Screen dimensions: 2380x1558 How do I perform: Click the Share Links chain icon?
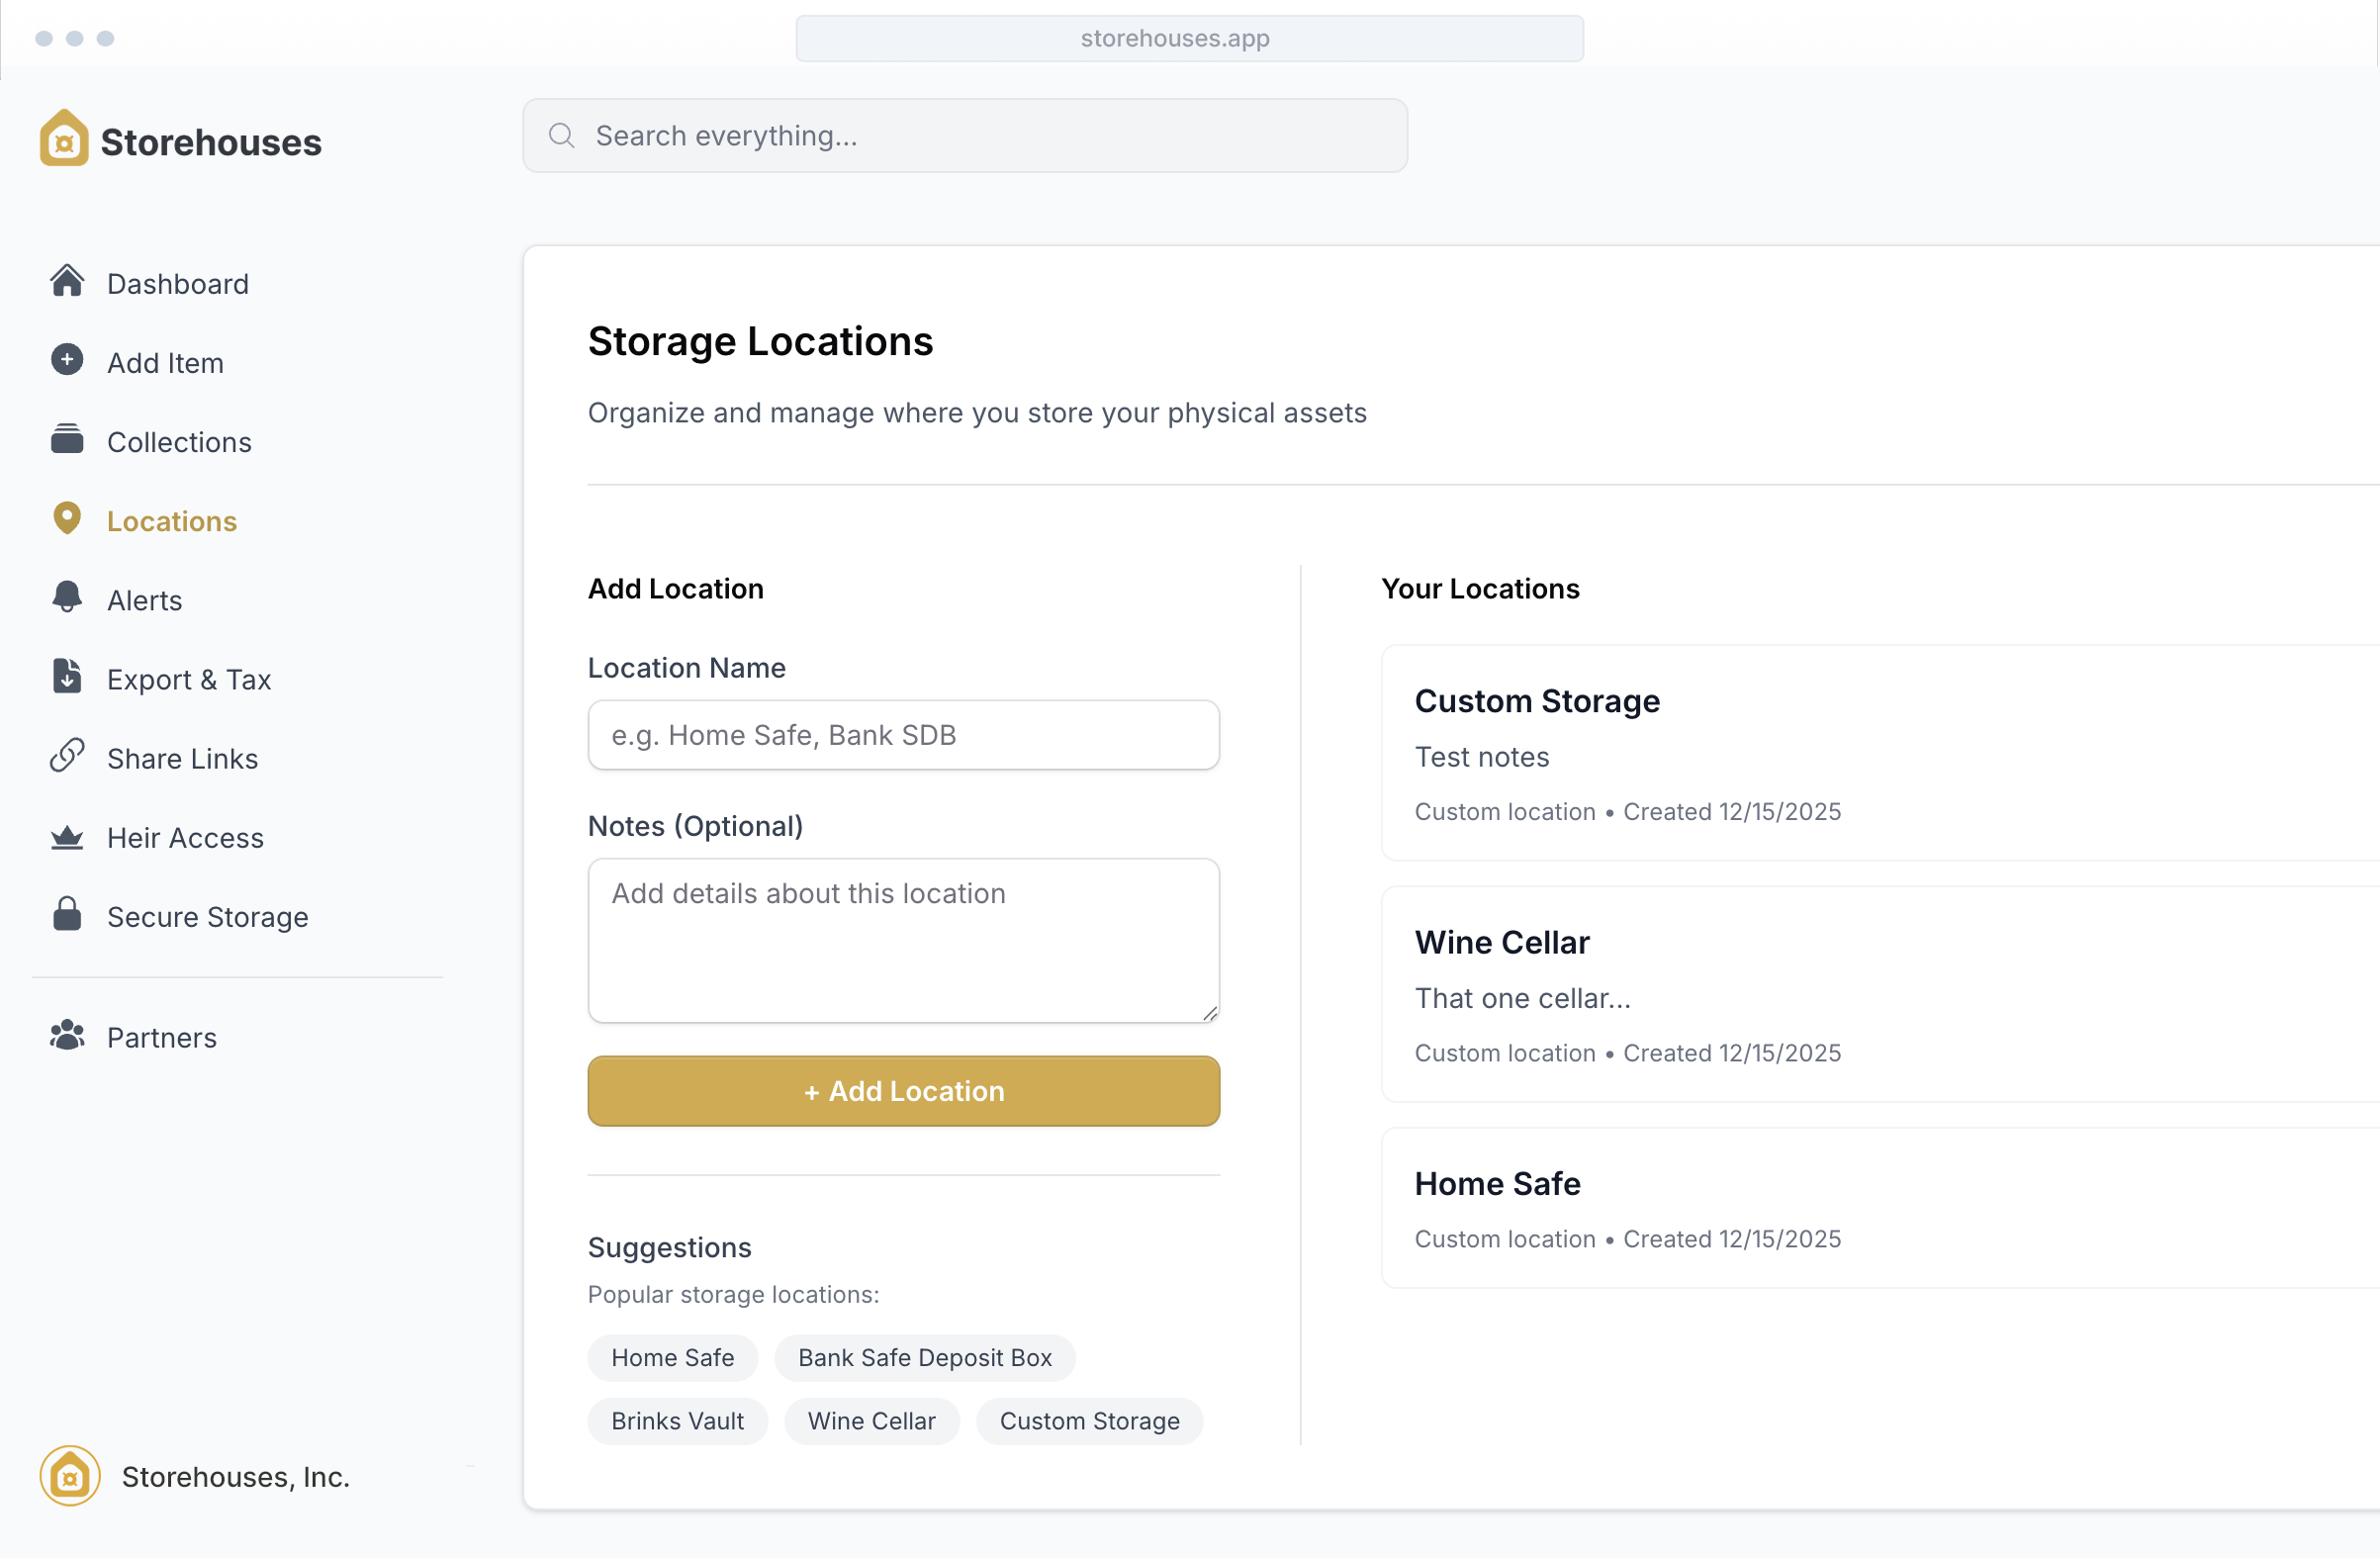click(x=67, y=757)
